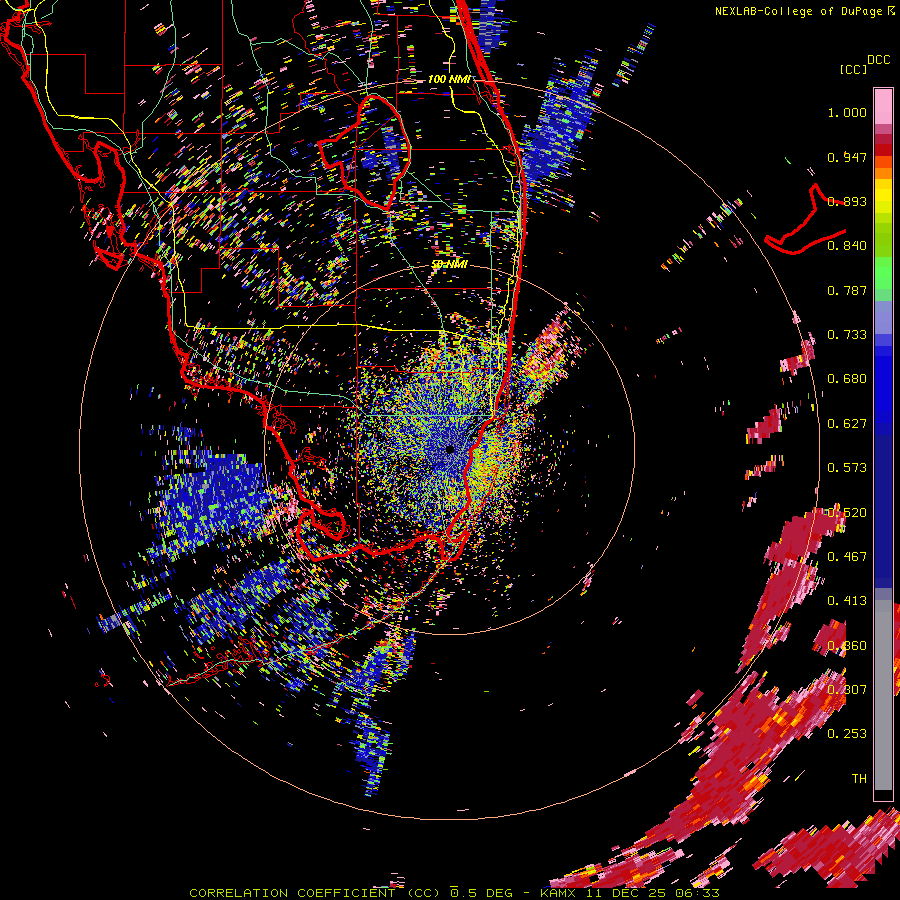
Task: Click the 0.947 scale value
Action: click(x=847, y=157)
